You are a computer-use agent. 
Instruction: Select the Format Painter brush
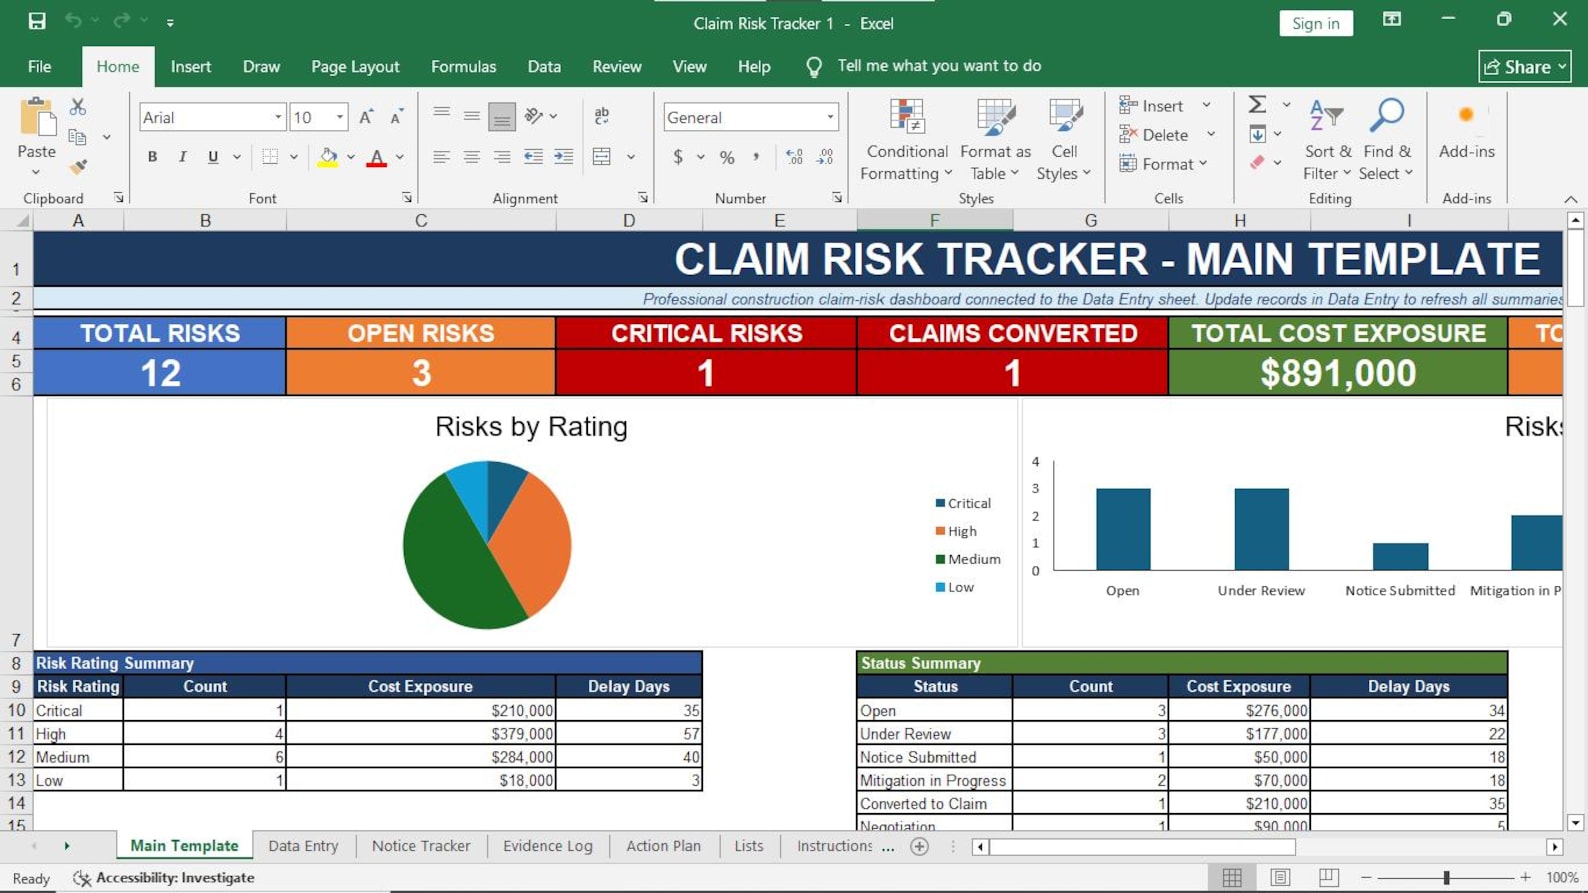click(78, 166)
